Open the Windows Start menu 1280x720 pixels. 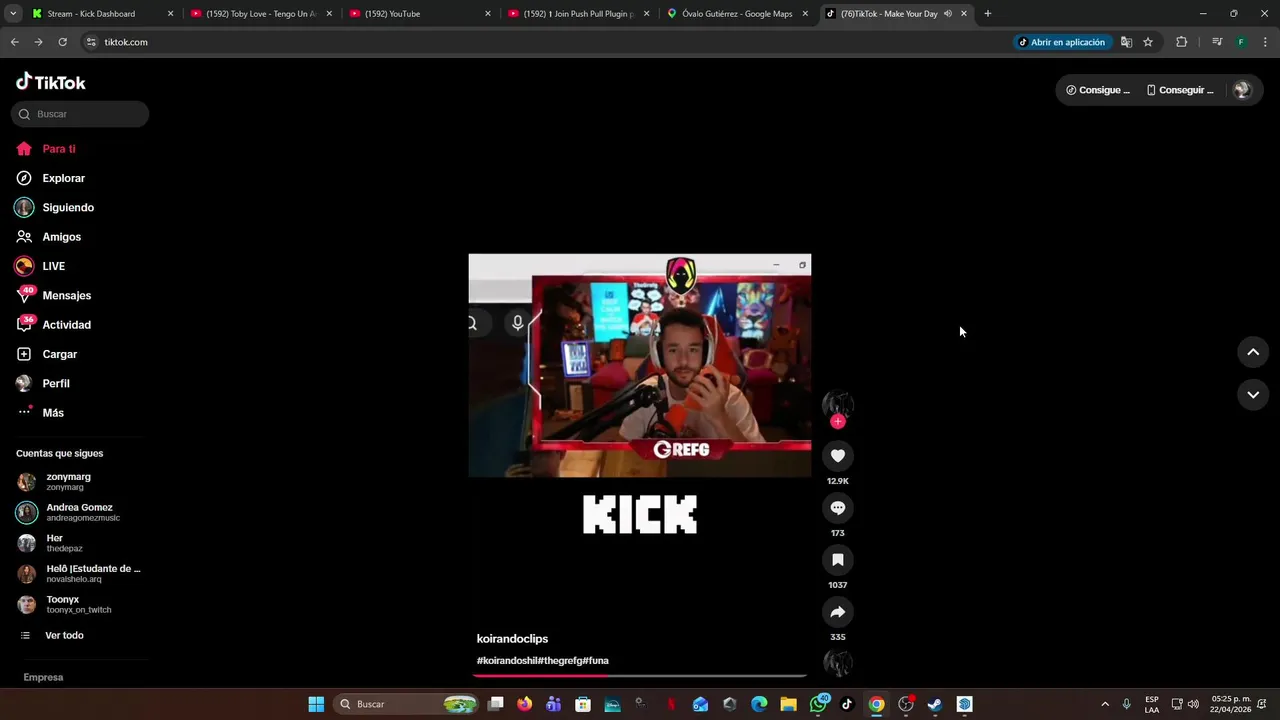[x=316, y=704]
